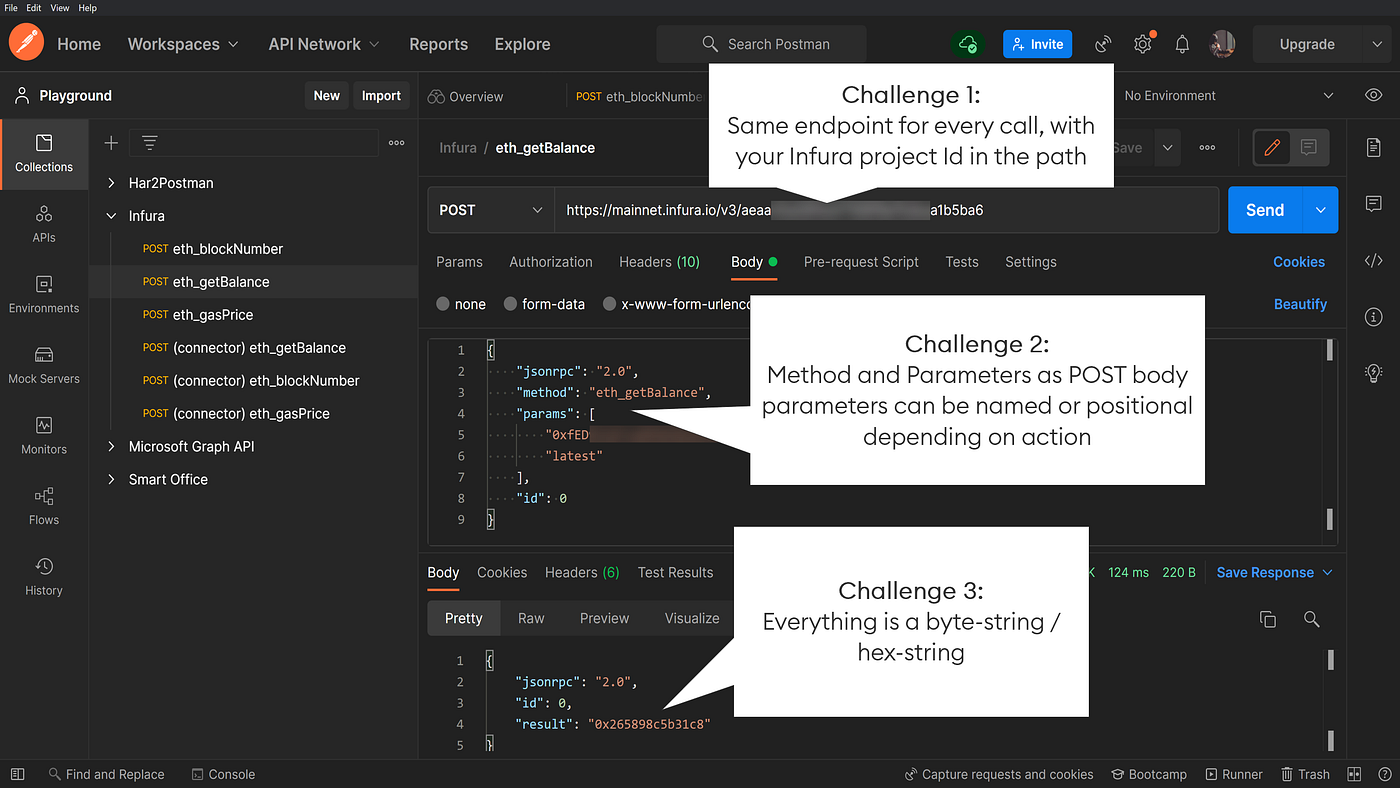Expand the Har2Postman collection
Screen dimensions: 1400x788
(x=111, y=183)
